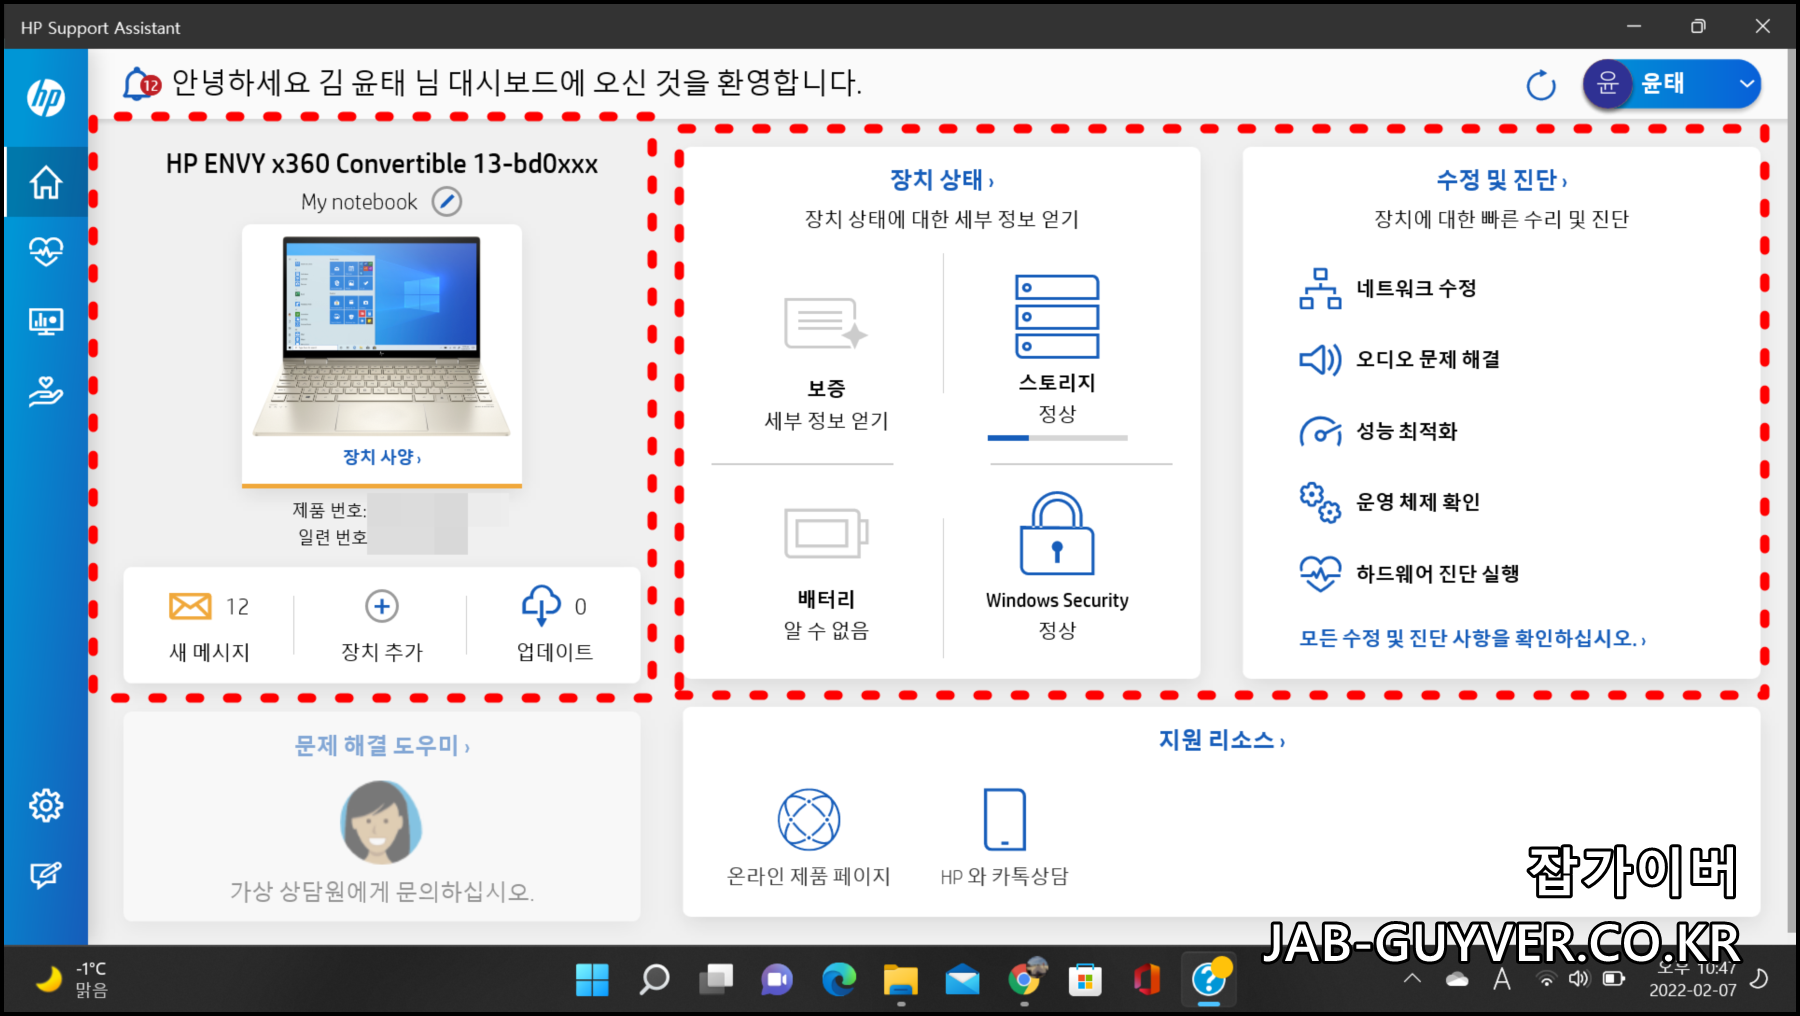
Task: Open updates cloud download icon
Action: [x=541, y=605]
